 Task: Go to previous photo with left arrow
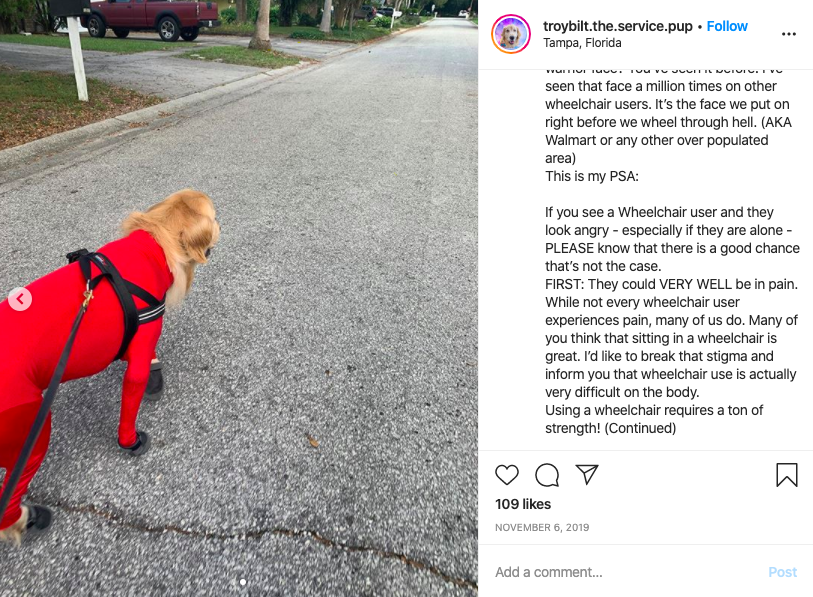pos(20,299)
